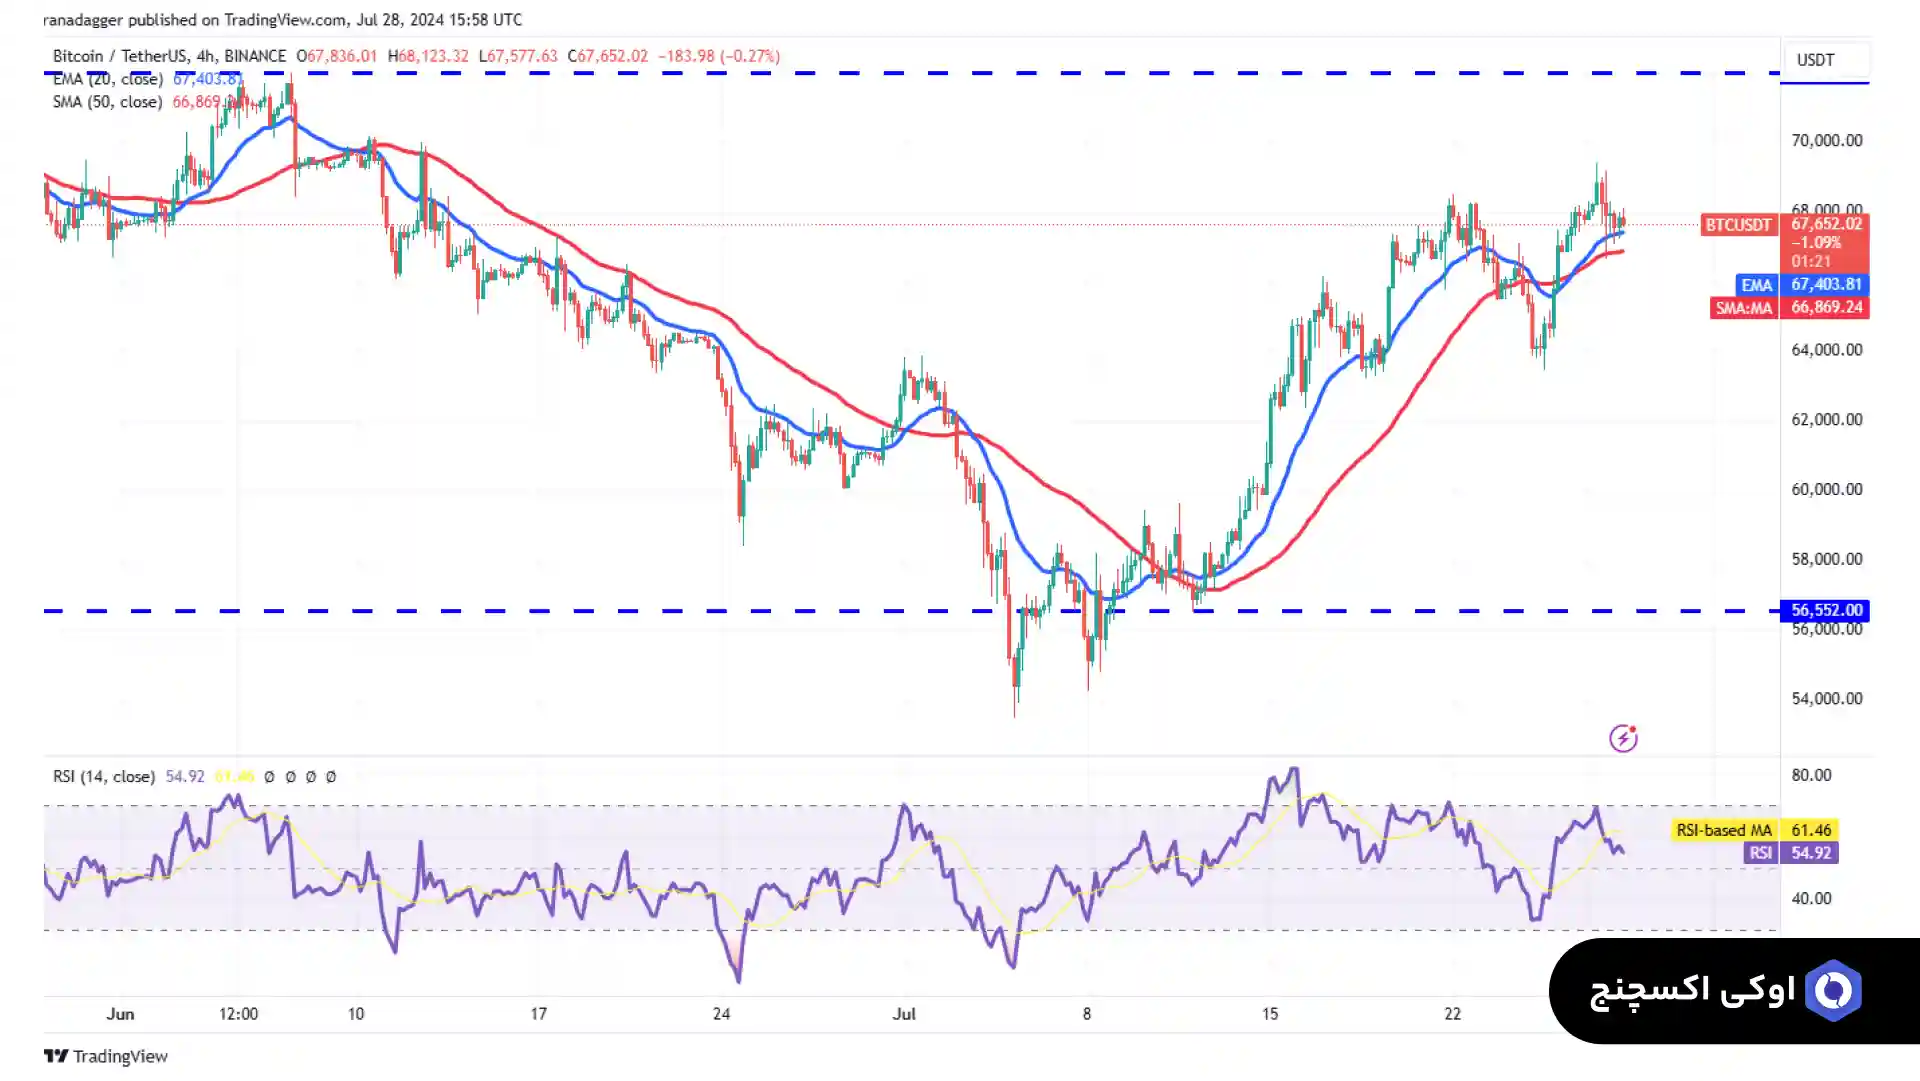1920x1081 pixels.
Task: Click the 15 date on time axis
Action: tap(1269, 1014)
